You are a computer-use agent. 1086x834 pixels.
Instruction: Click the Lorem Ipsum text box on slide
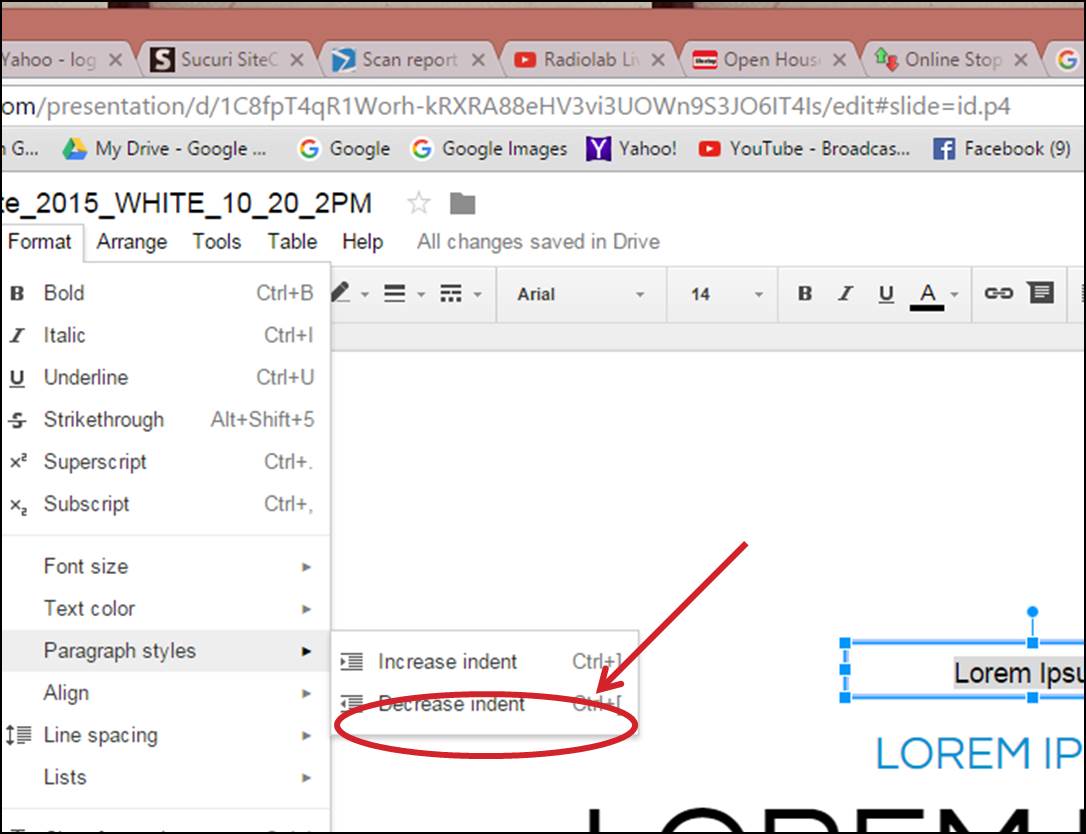tap(964, 671)
